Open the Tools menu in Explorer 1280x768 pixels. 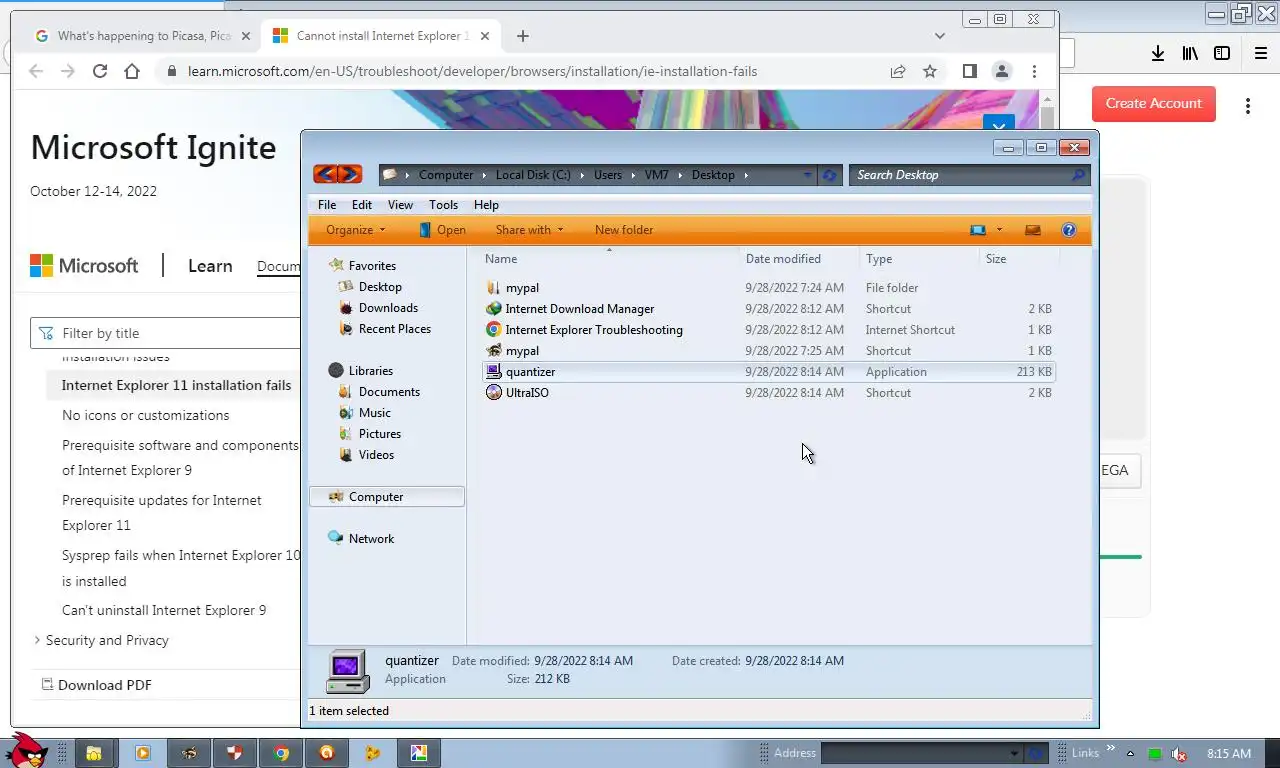[443, 205]
